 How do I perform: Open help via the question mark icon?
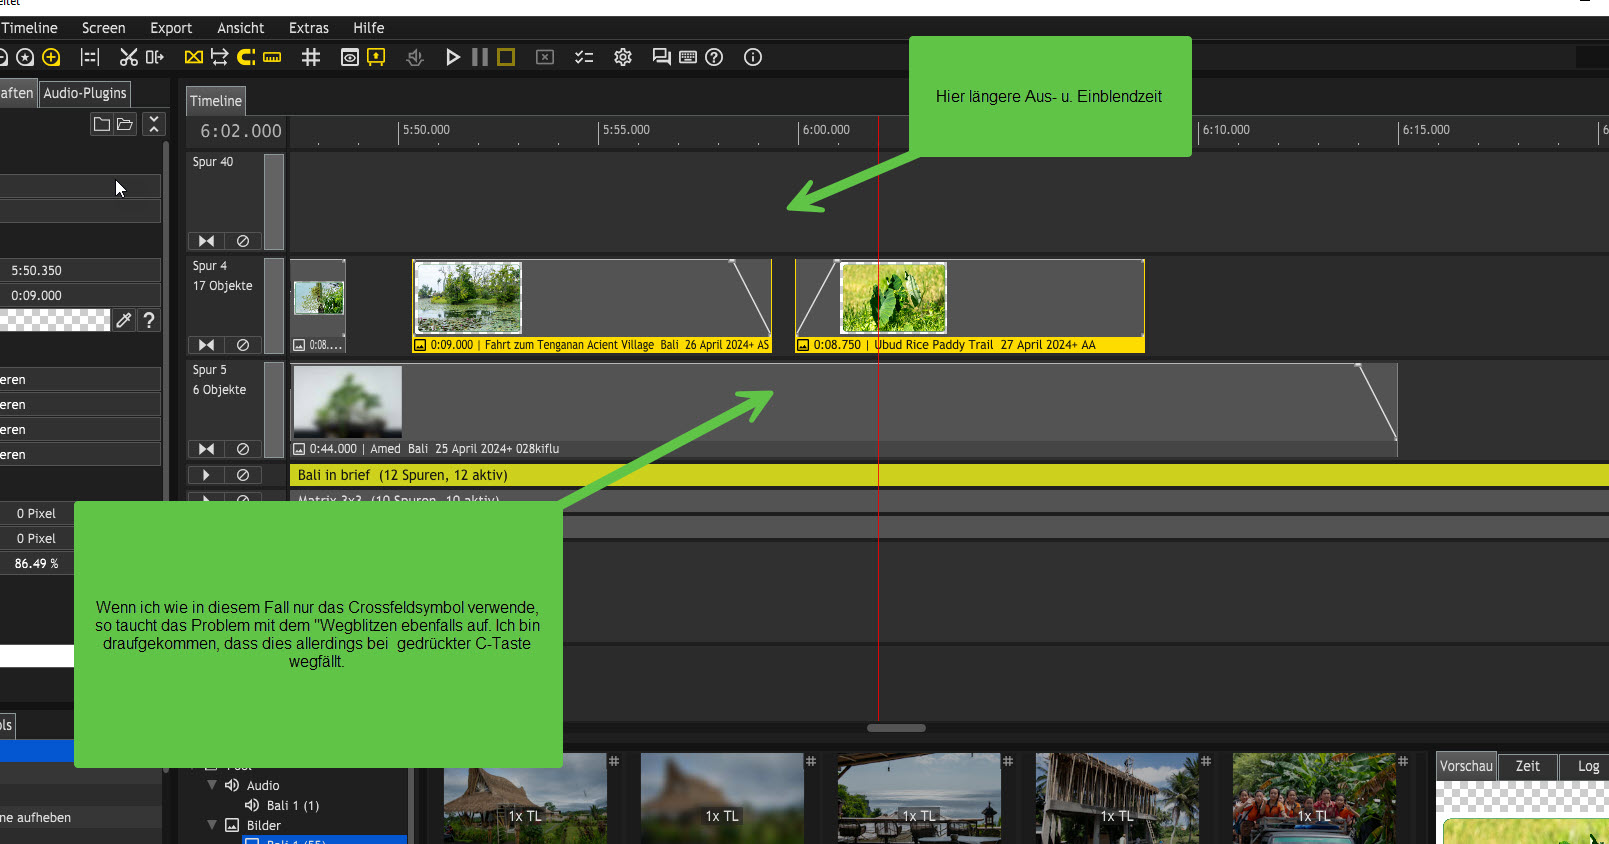coord(714,57)
